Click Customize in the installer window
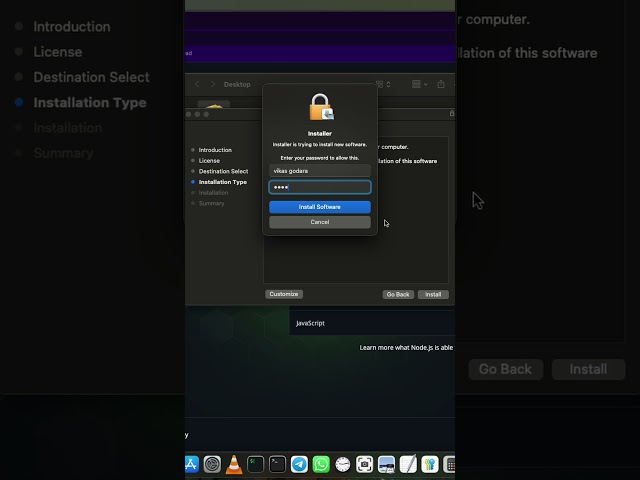Image resolution: width=640 pixels, height=480 pixels. click(284, 294)
